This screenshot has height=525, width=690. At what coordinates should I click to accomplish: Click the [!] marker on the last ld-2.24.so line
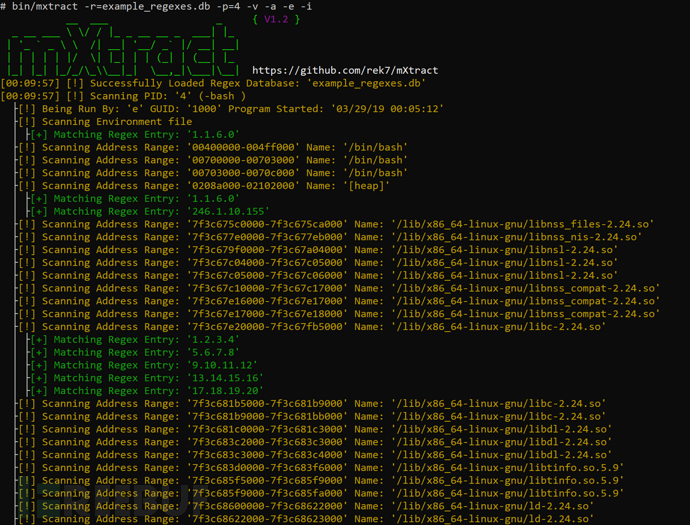tap(26, 519)
